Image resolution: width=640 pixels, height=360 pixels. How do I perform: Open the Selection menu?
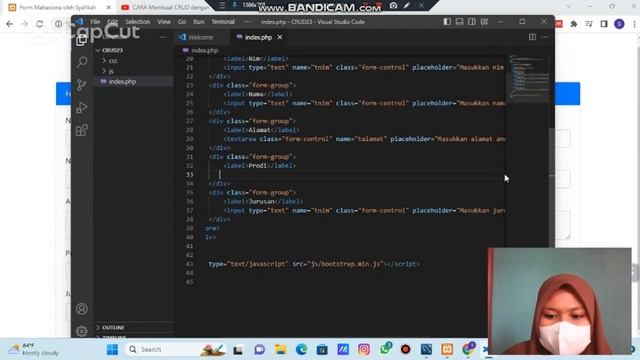[138, 22]
